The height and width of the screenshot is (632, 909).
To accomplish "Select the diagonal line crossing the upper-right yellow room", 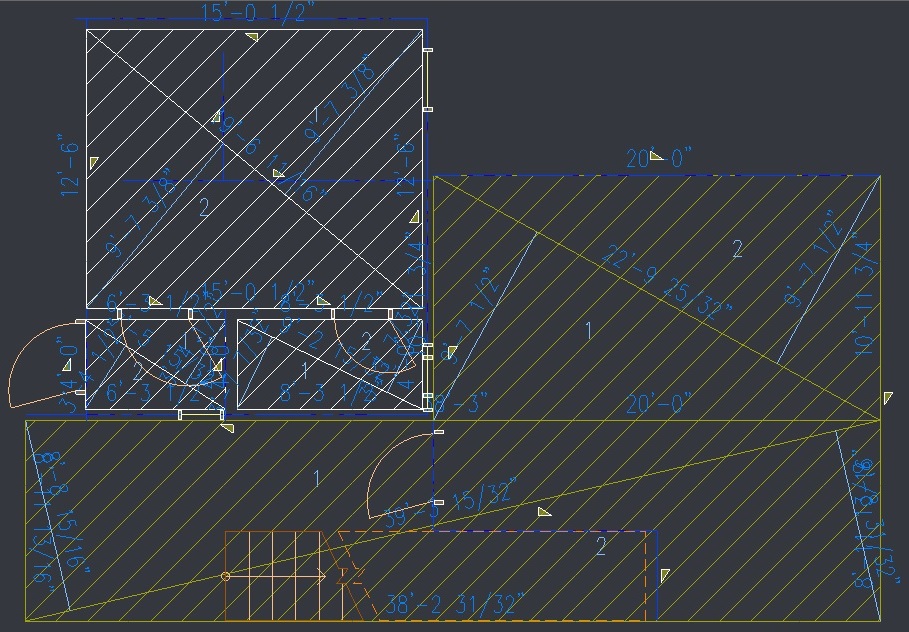I will [657, 297].
